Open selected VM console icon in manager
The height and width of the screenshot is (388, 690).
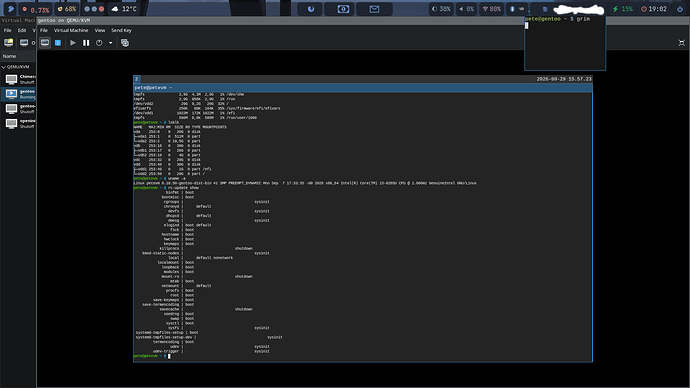(x=24, y=43)
